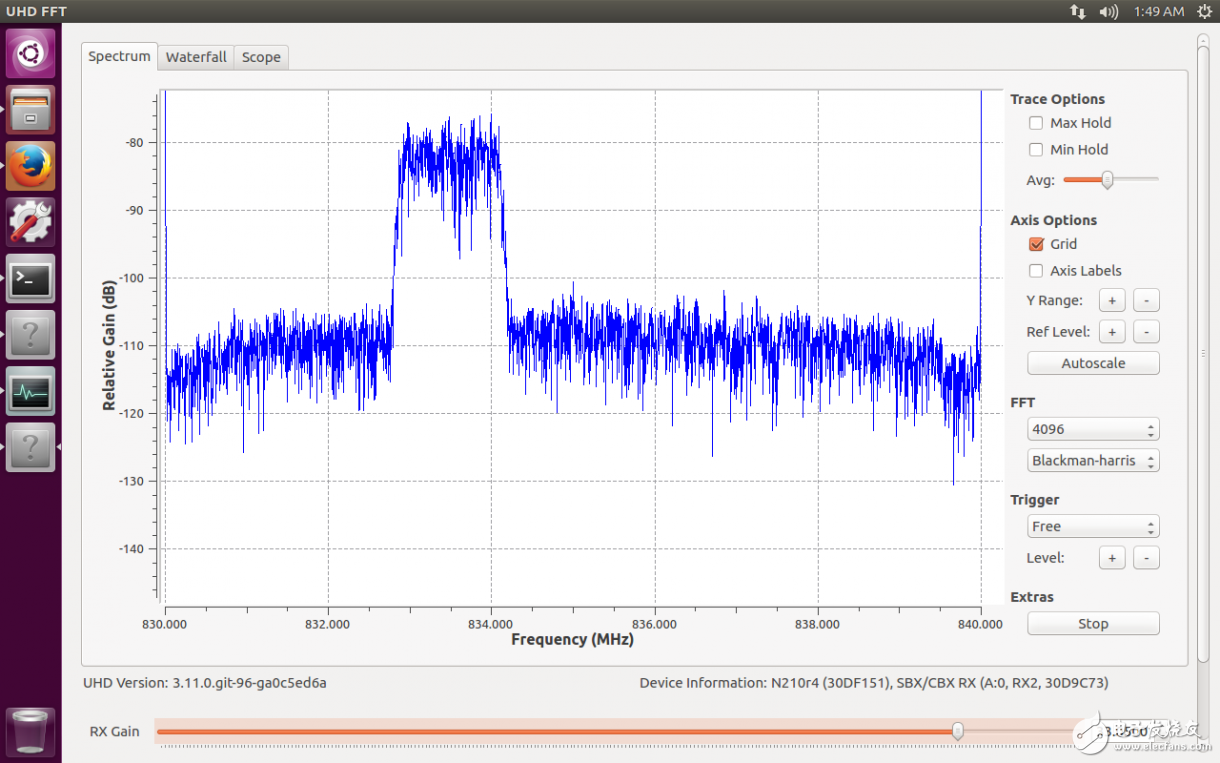Open the Trash in the dock
The height and width of the screenshot is (763, 1220).
(30, 730)
